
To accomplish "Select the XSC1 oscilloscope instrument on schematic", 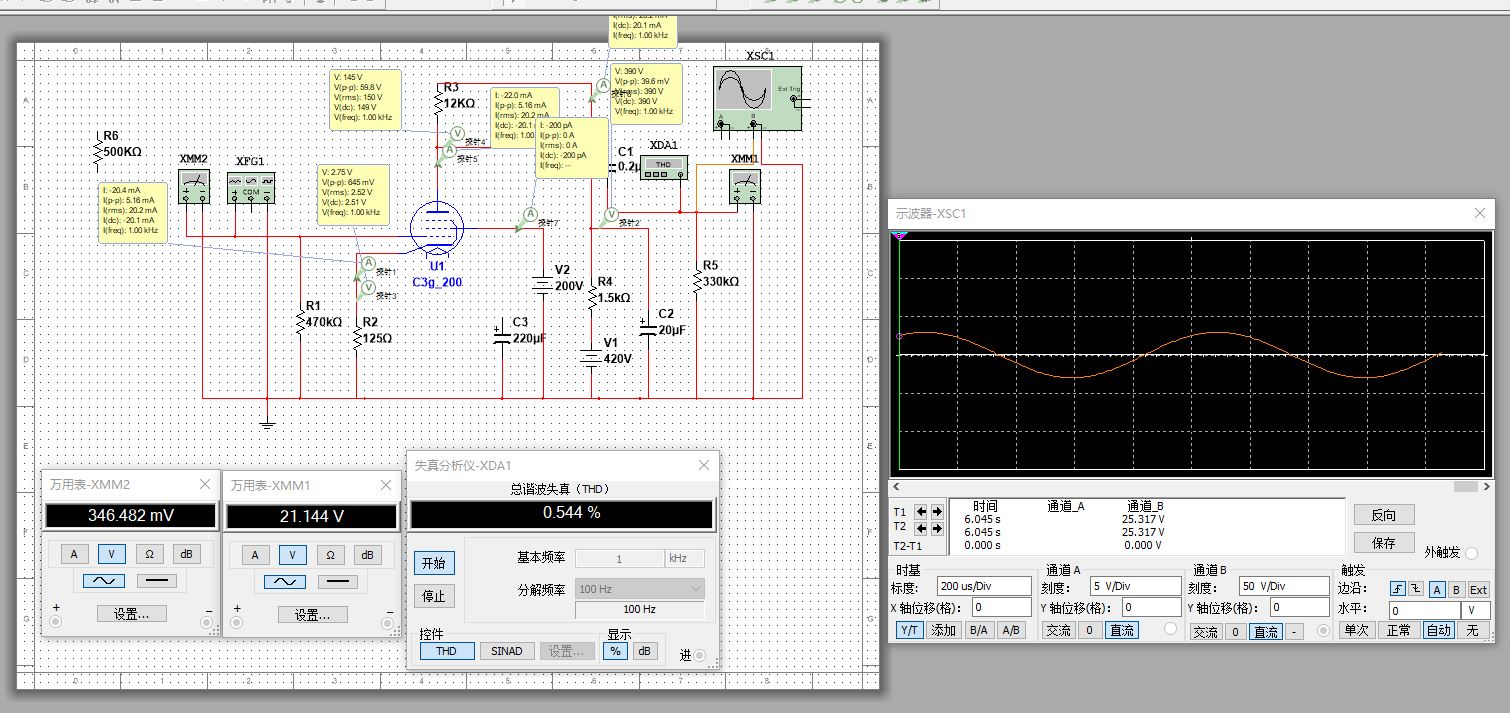I will [x=755, y=96].
